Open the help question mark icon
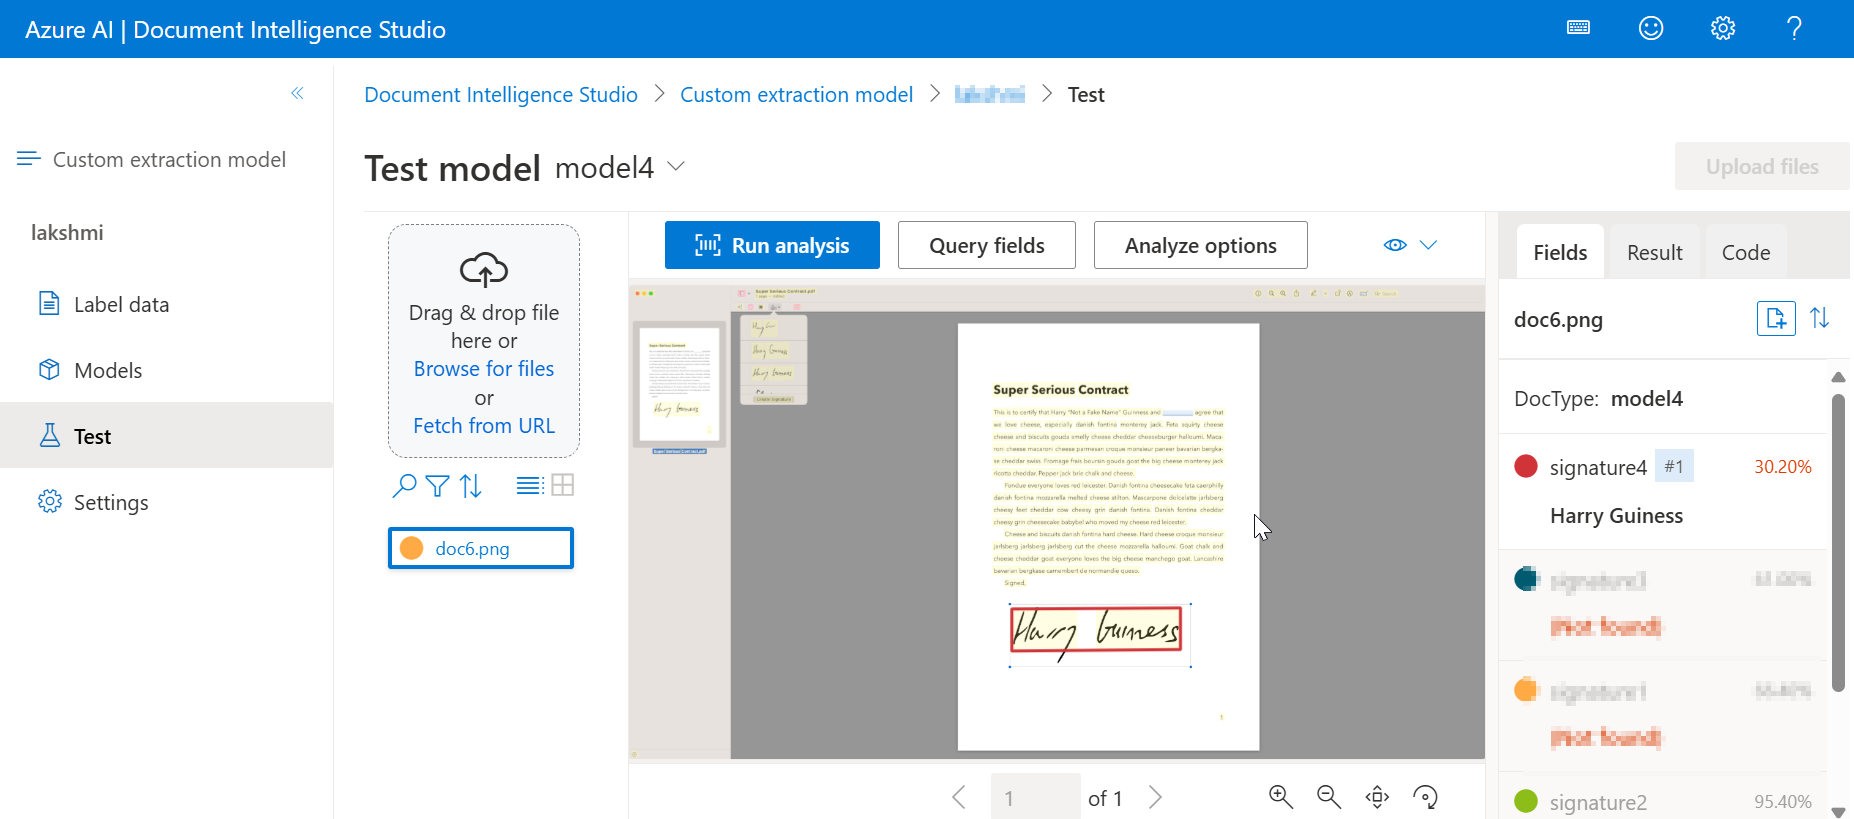This screenshot has width=1854, height=819. [1795, 28]
